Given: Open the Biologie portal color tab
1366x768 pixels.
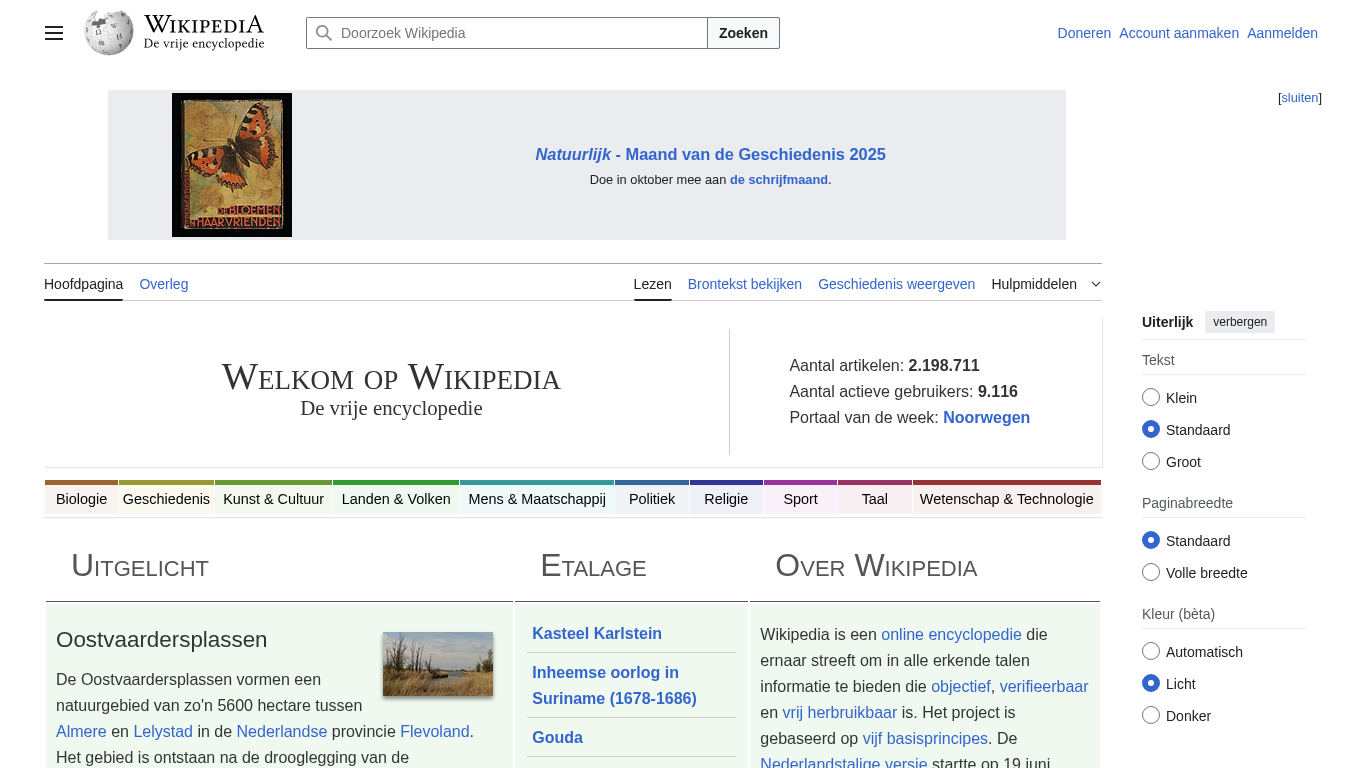Looking at the screenshot, I should 81,499.
